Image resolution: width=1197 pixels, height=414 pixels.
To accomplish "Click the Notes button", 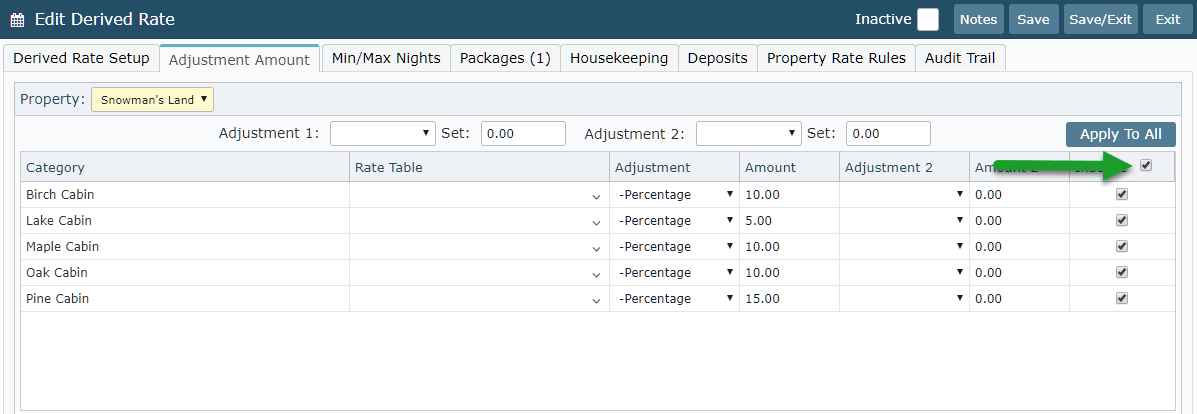I will click(x=979, y=19).
